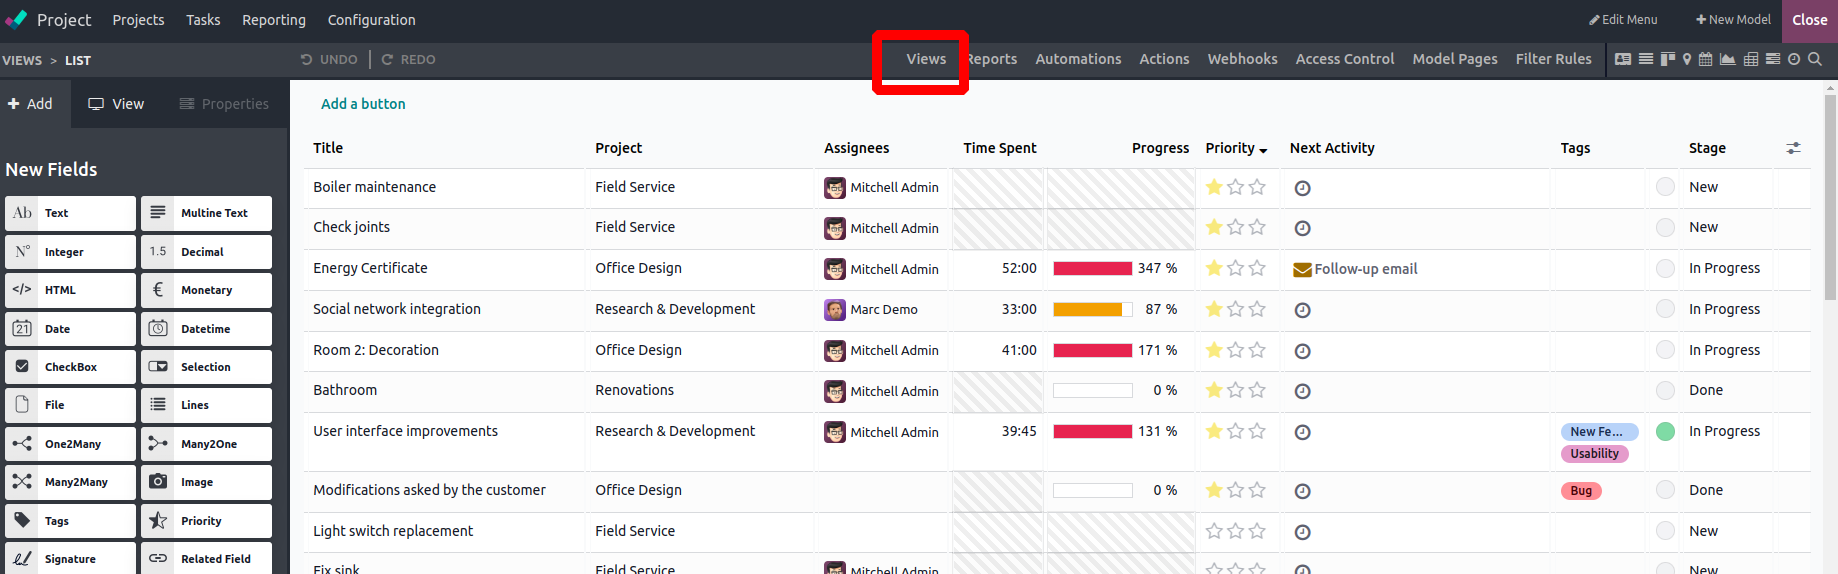Open the Form view editor icon
The height and width of the screenshot is (574, 1838).
coord(1623,59)
